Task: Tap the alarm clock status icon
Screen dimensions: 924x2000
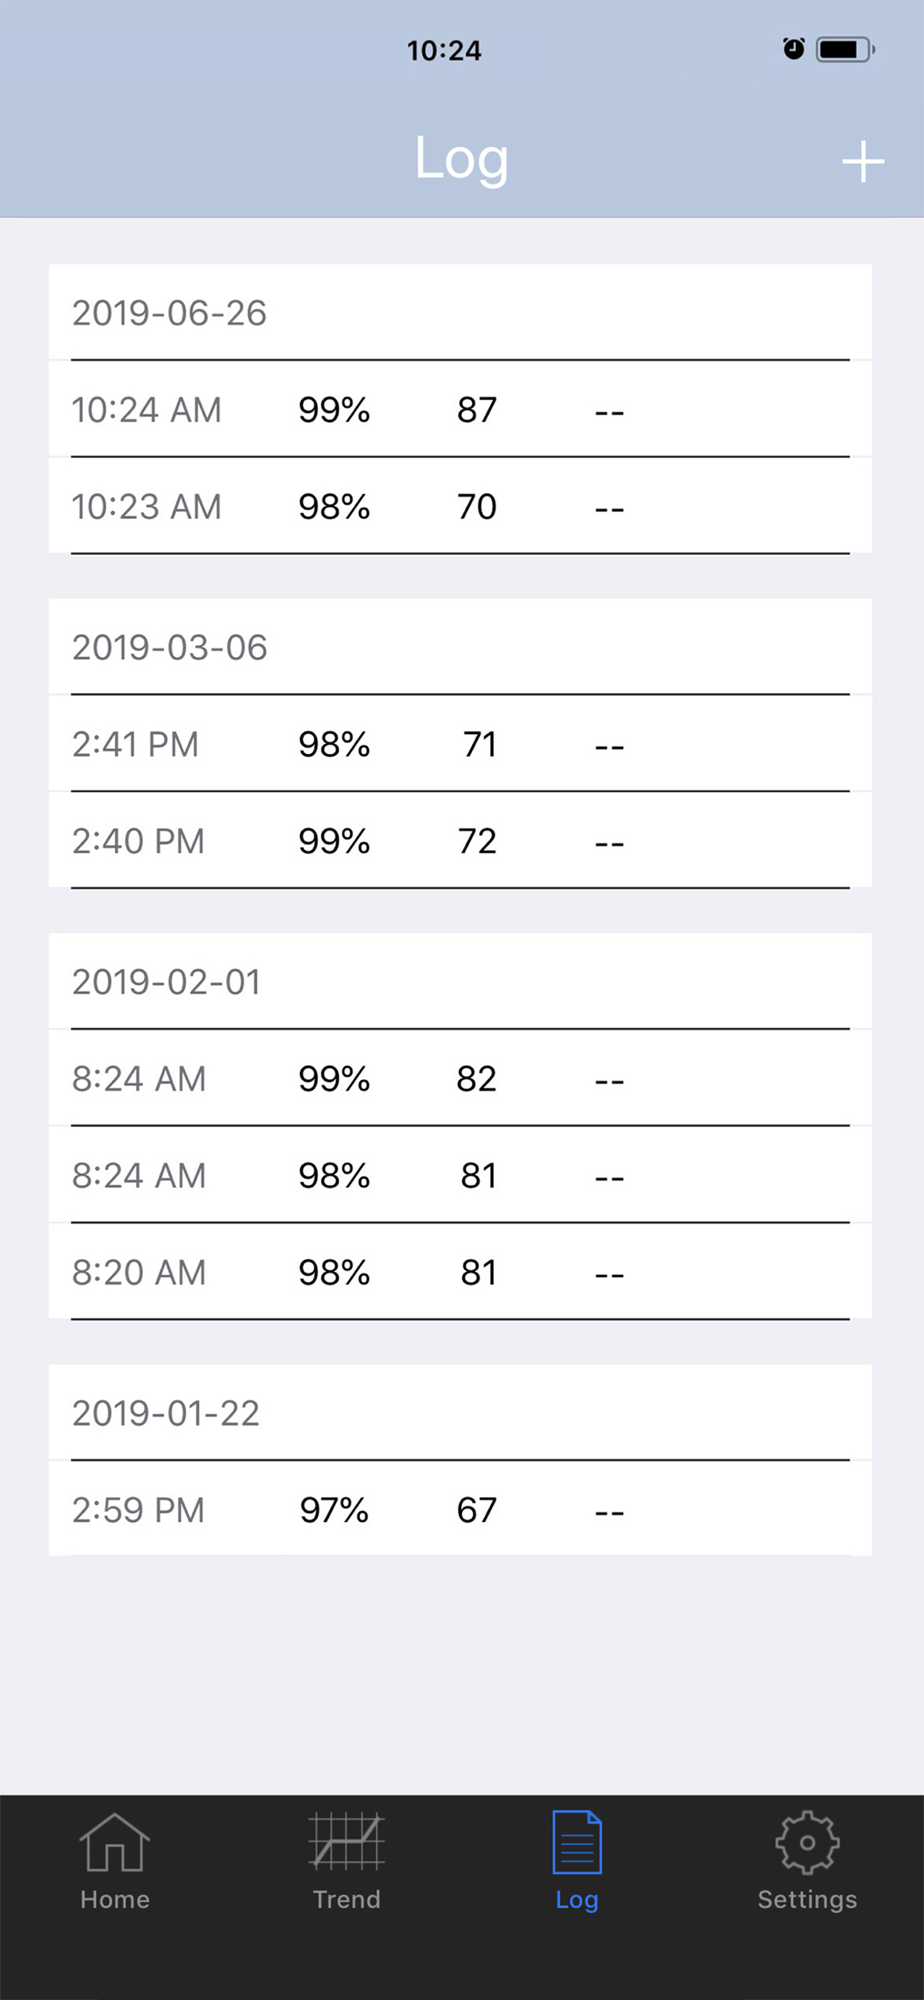Action: tap(794, 49)
